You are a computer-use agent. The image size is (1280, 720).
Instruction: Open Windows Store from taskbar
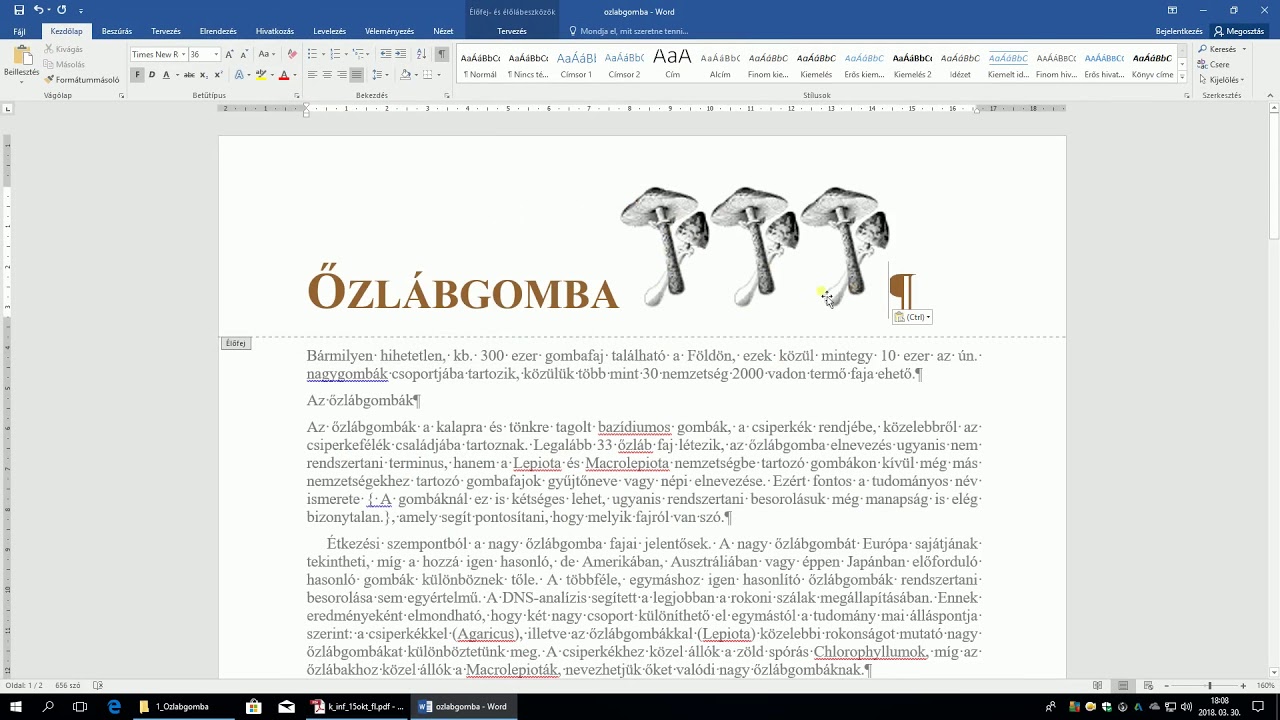click(x=254, y=706)
